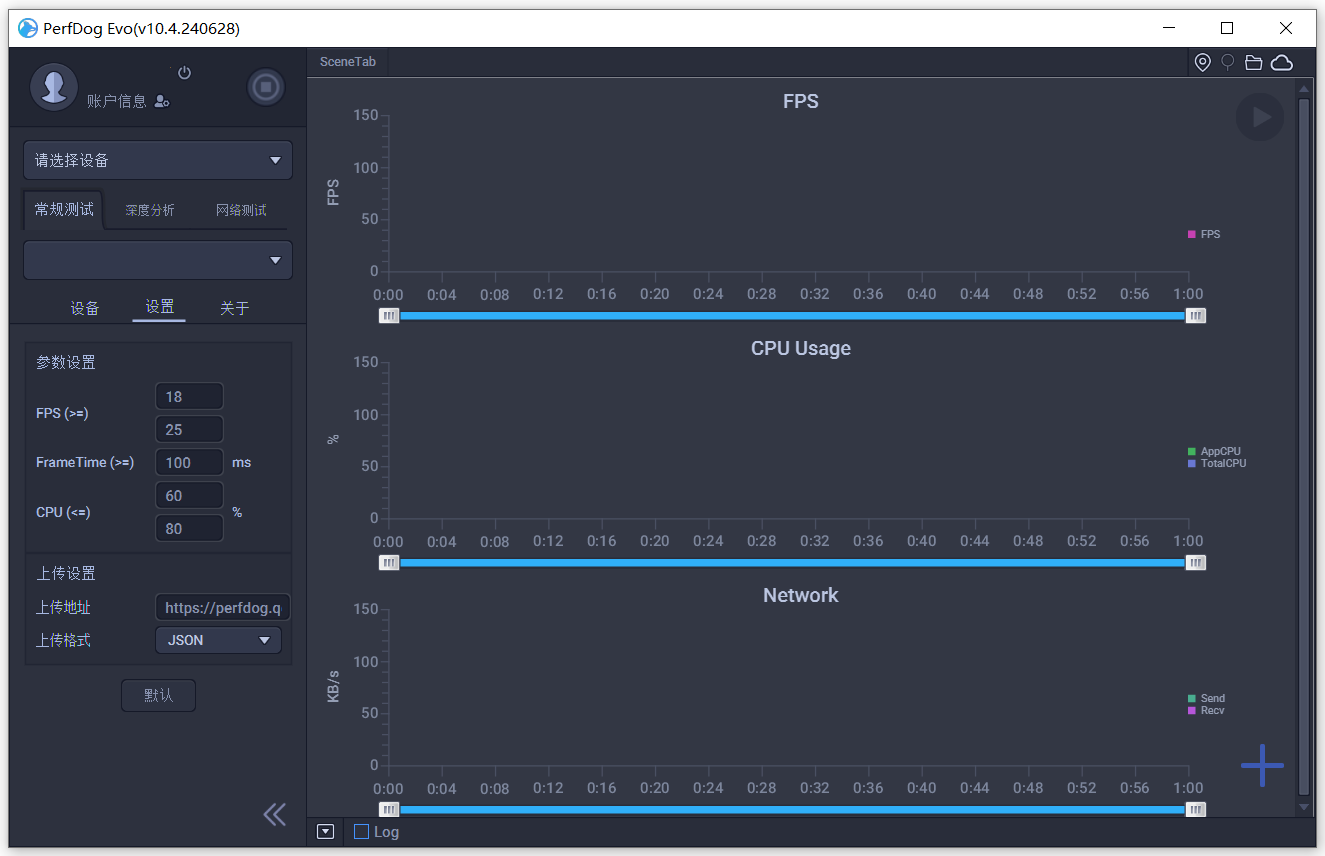Click the right handle of the Network range slider
This screenshot has height=856, width=1325.
click(1196, 810)
